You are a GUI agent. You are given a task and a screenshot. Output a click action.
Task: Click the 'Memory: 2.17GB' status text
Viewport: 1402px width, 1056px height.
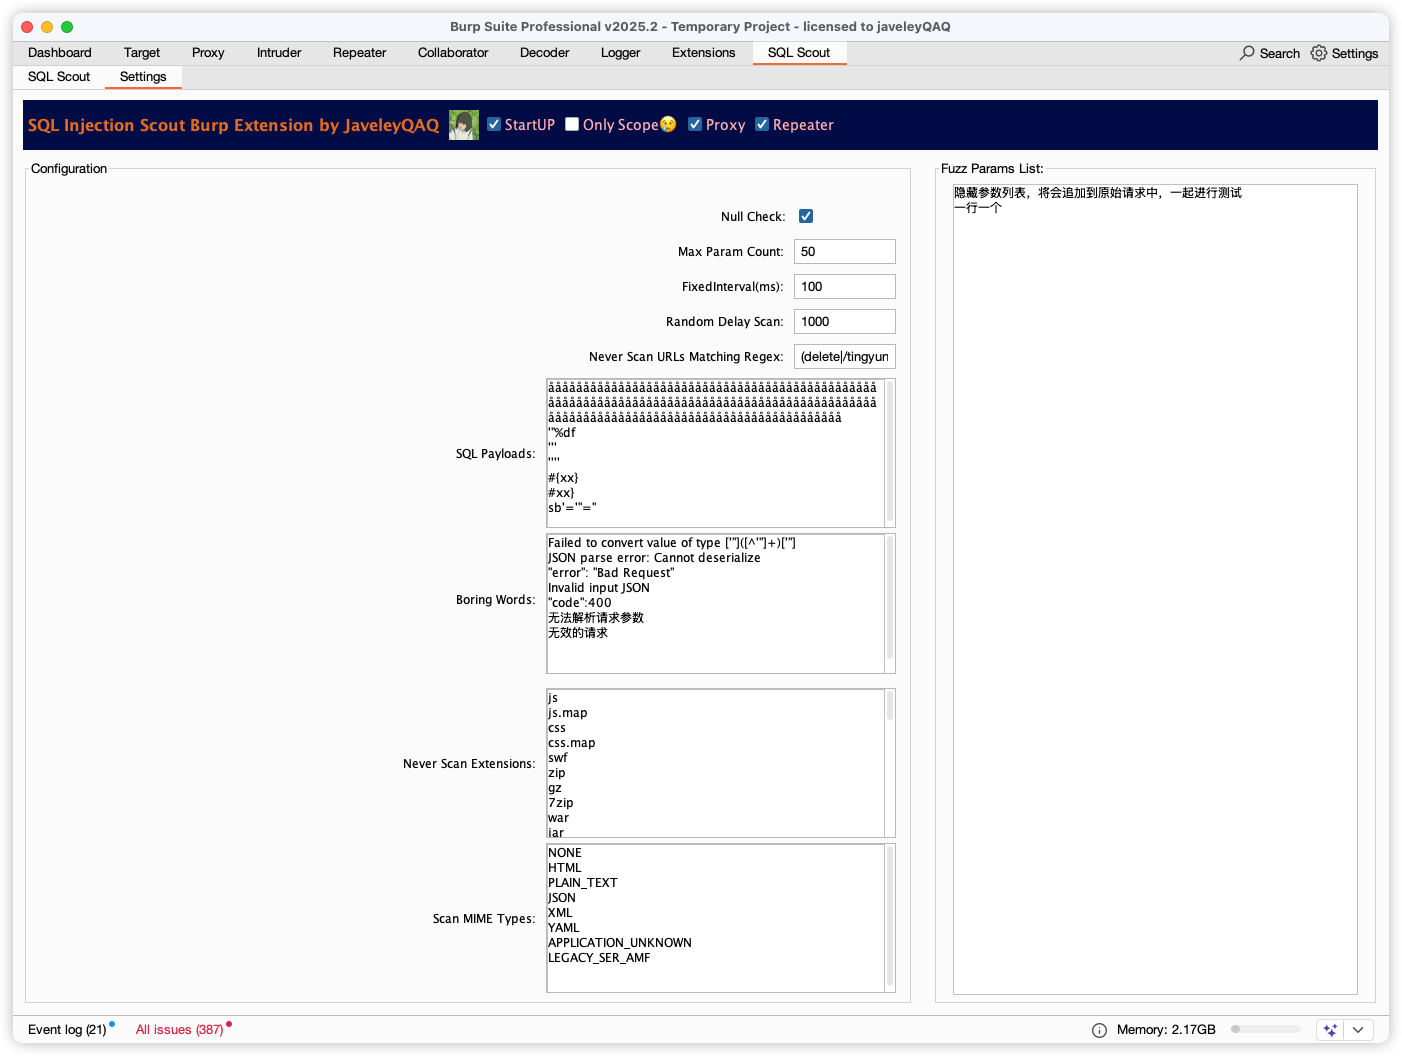coord(1166,1030)
